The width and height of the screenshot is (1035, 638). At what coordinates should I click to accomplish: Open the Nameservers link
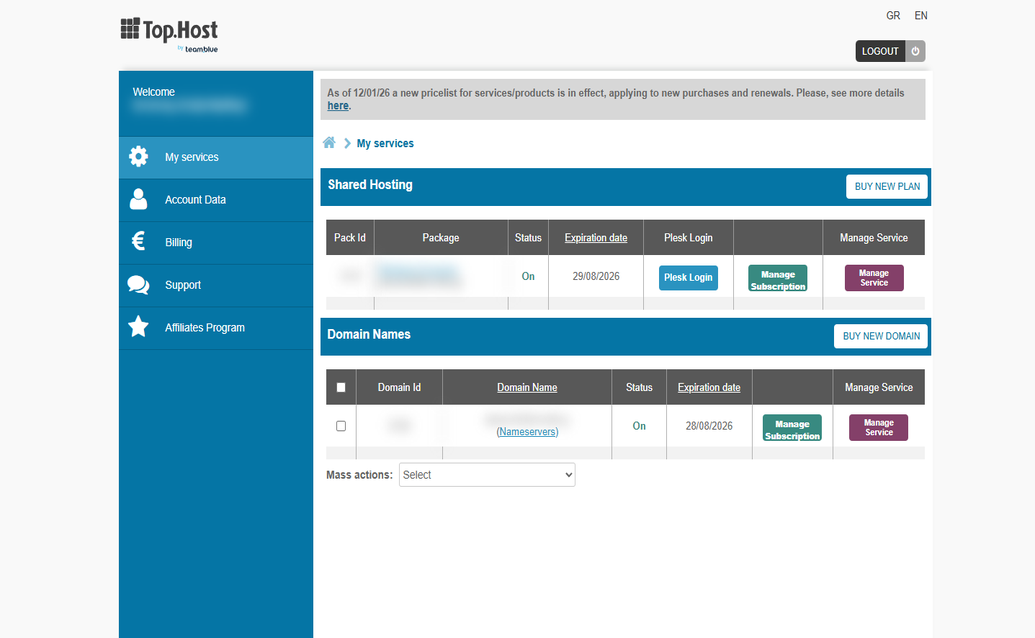click(x=527, y=431)
